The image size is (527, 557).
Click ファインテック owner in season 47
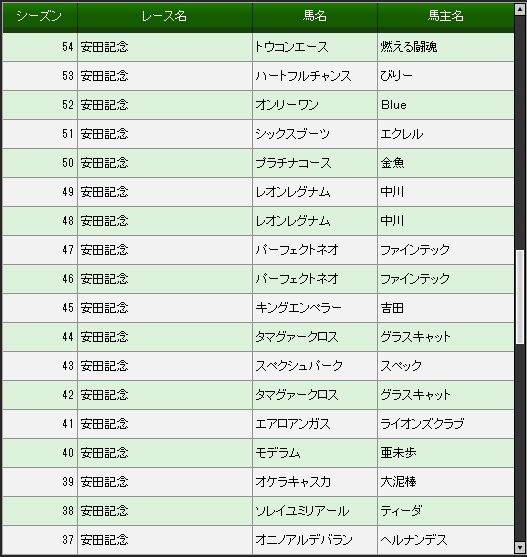415,250
